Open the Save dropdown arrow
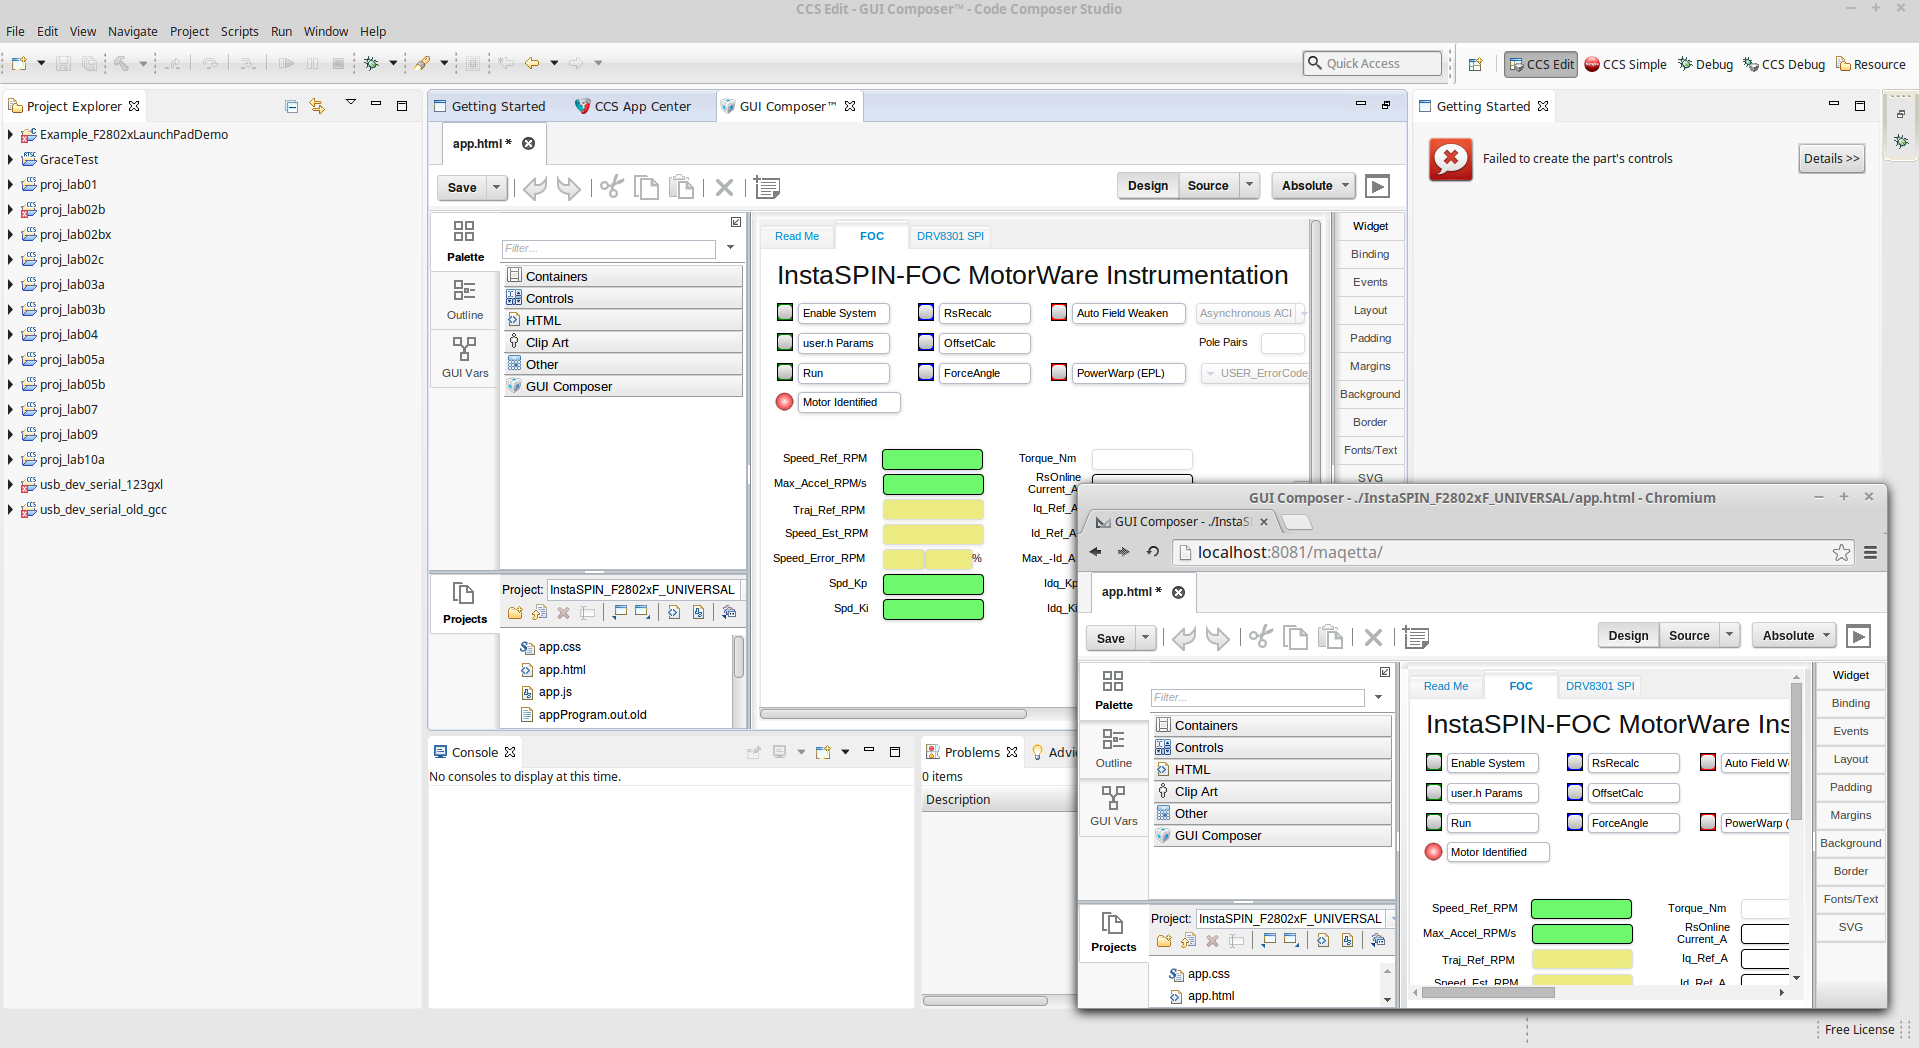This screenshot has height=1048, width=1919. (x=496, y=187)
